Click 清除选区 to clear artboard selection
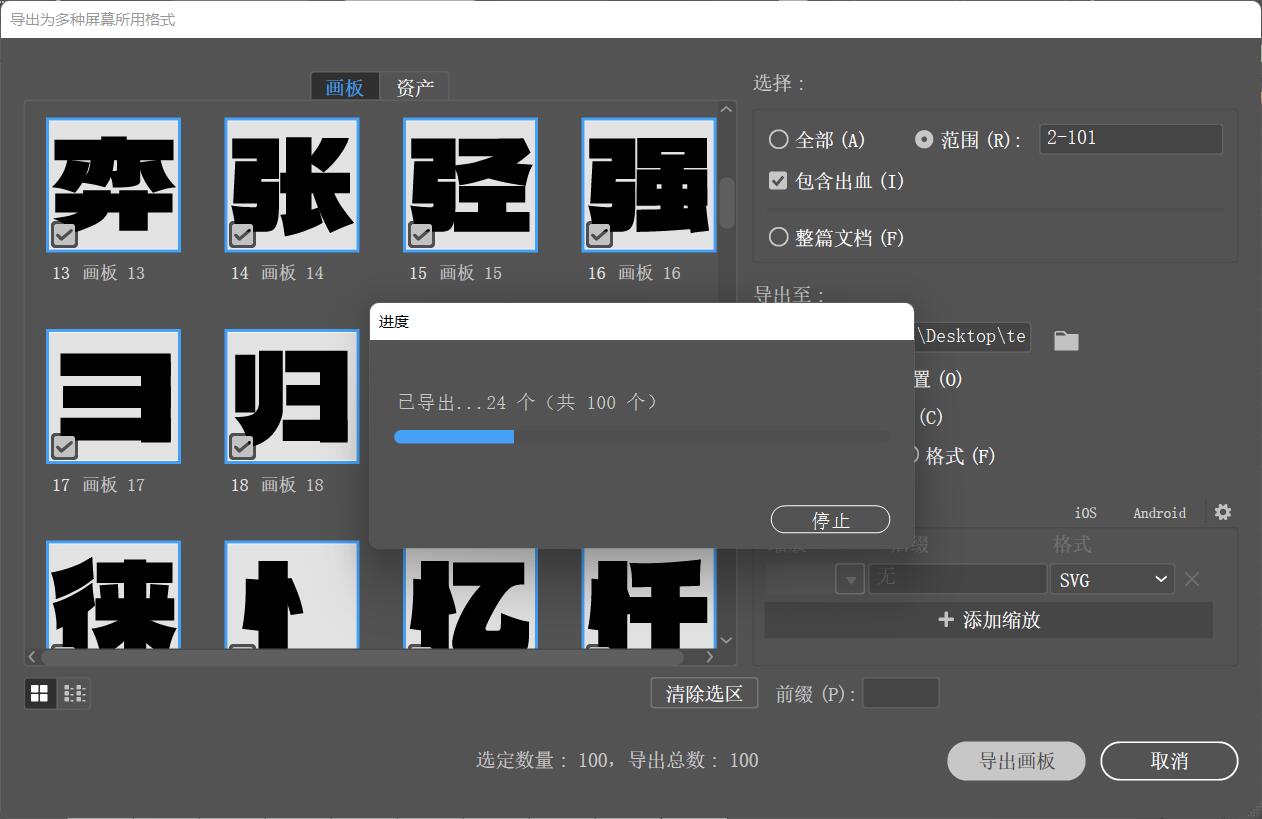The height and width of the screenshot is (819, 1262). point(704,692)
